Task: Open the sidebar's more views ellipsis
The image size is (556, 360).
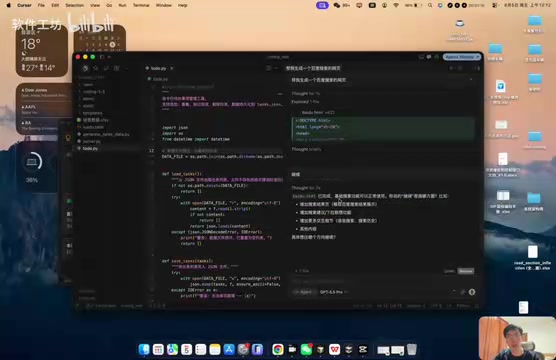Action: pos(127,68)
